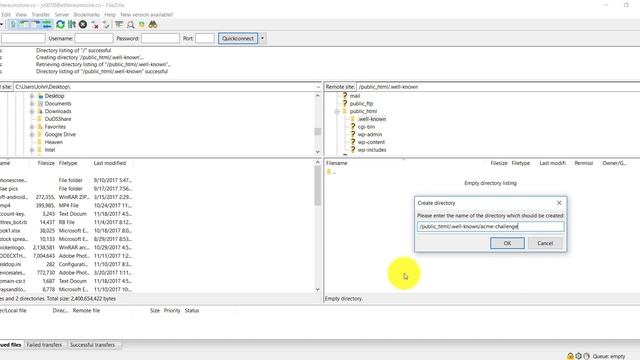Viewport: 640px width, 360px height.
Task: Cancel the current operation with black X icon
Action: click(x=83, y=24)
